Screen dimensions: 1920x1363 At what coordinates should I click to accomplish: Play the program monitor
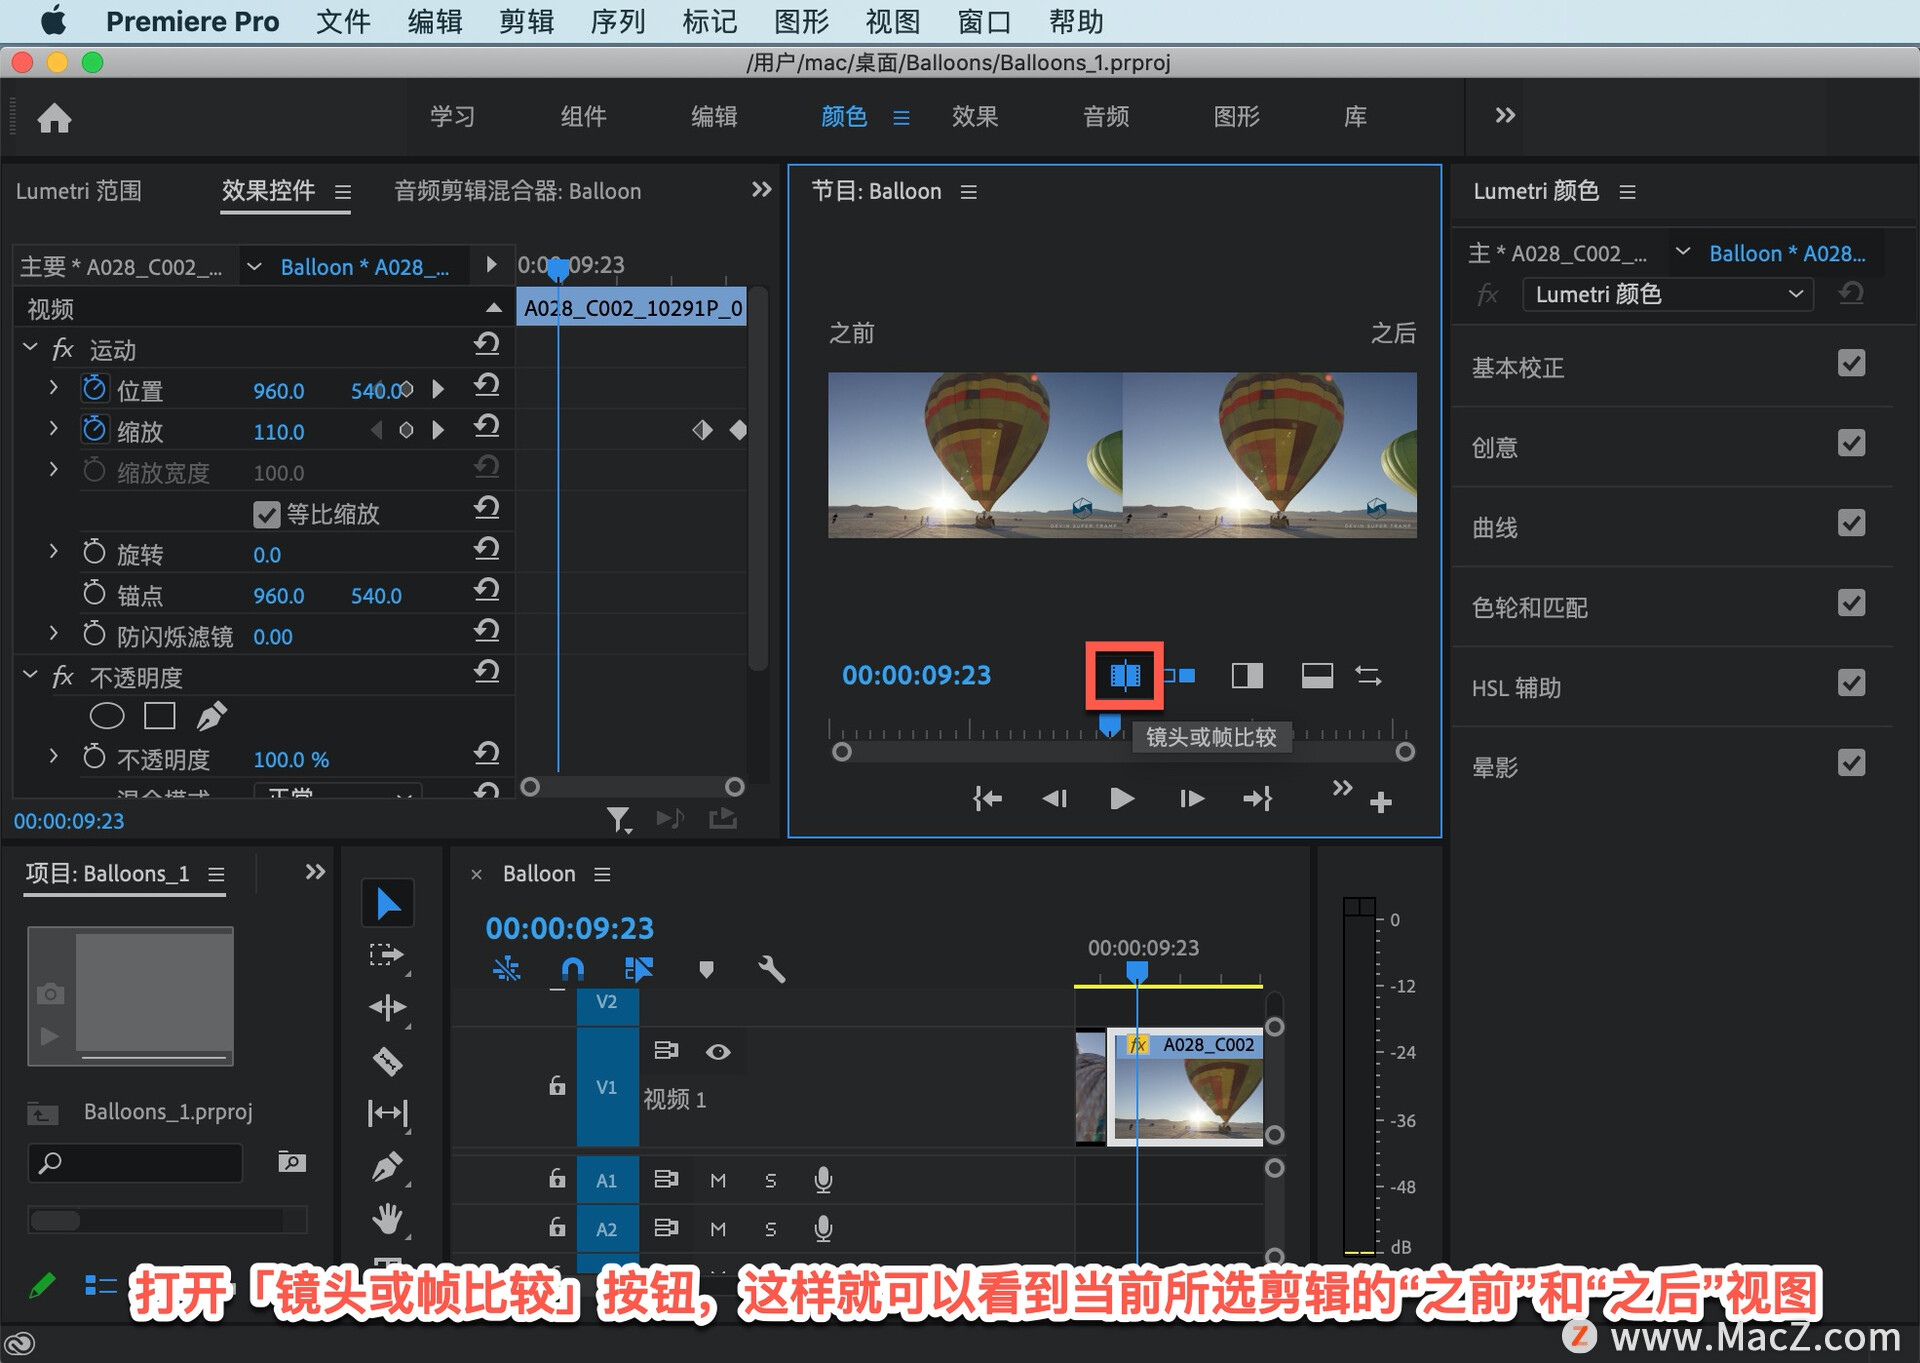(1122, 798)
